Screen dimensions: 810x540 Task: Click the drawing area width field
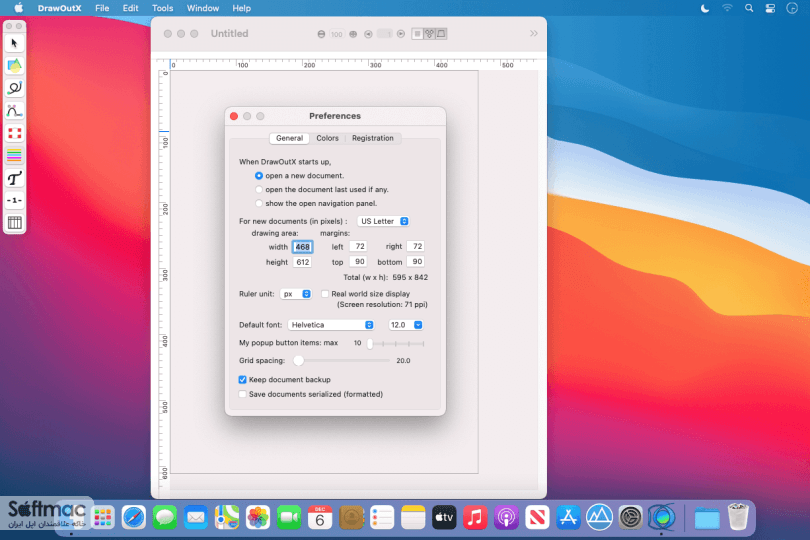(302, 247)
